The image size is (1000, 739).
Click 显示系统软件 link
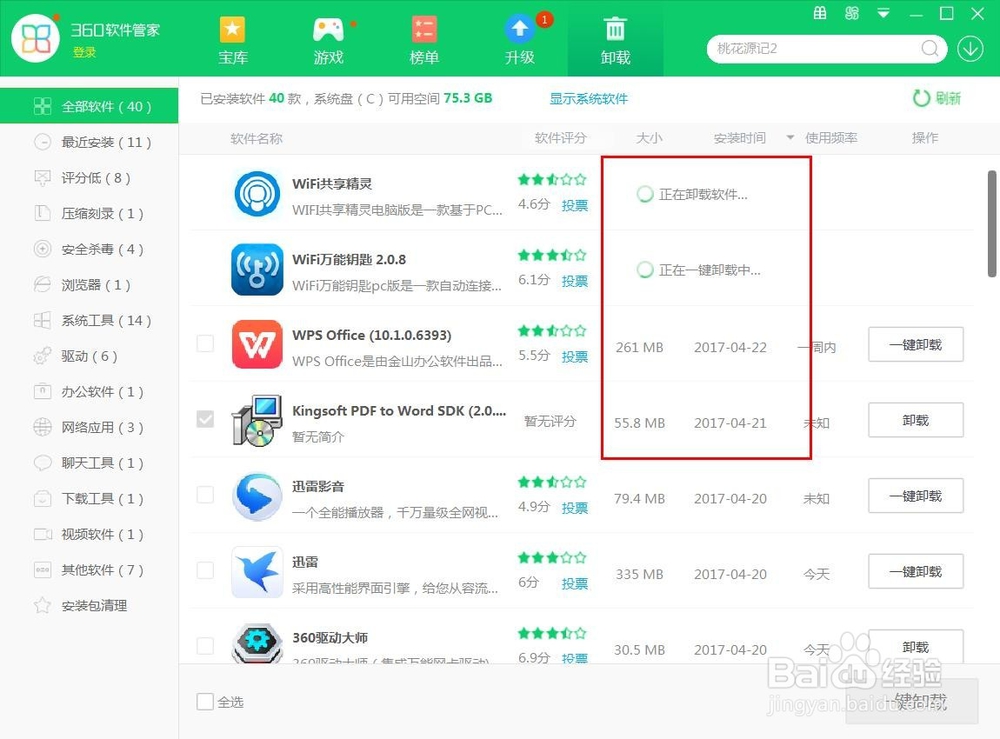[x=589, y=99]
